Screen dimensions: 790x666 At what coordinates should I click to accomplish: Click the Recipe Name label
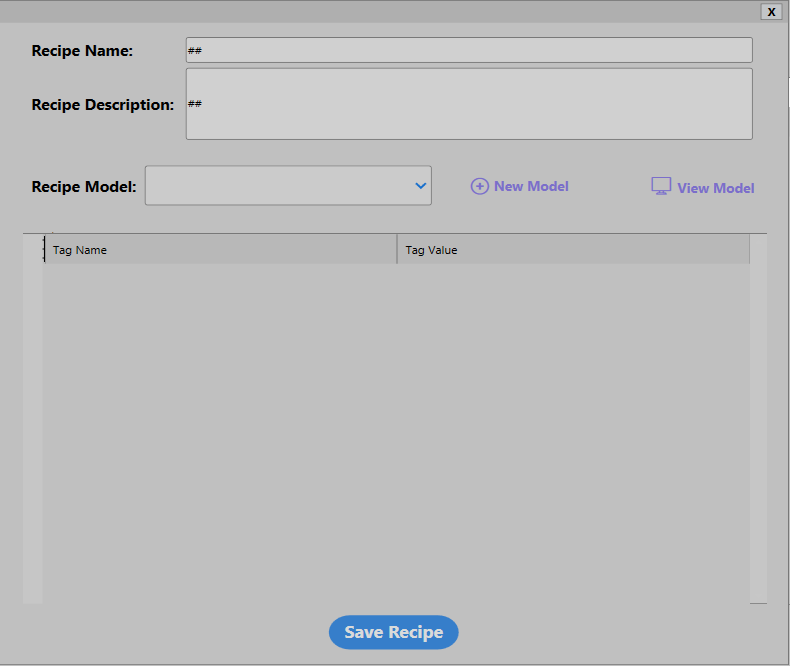82,50
